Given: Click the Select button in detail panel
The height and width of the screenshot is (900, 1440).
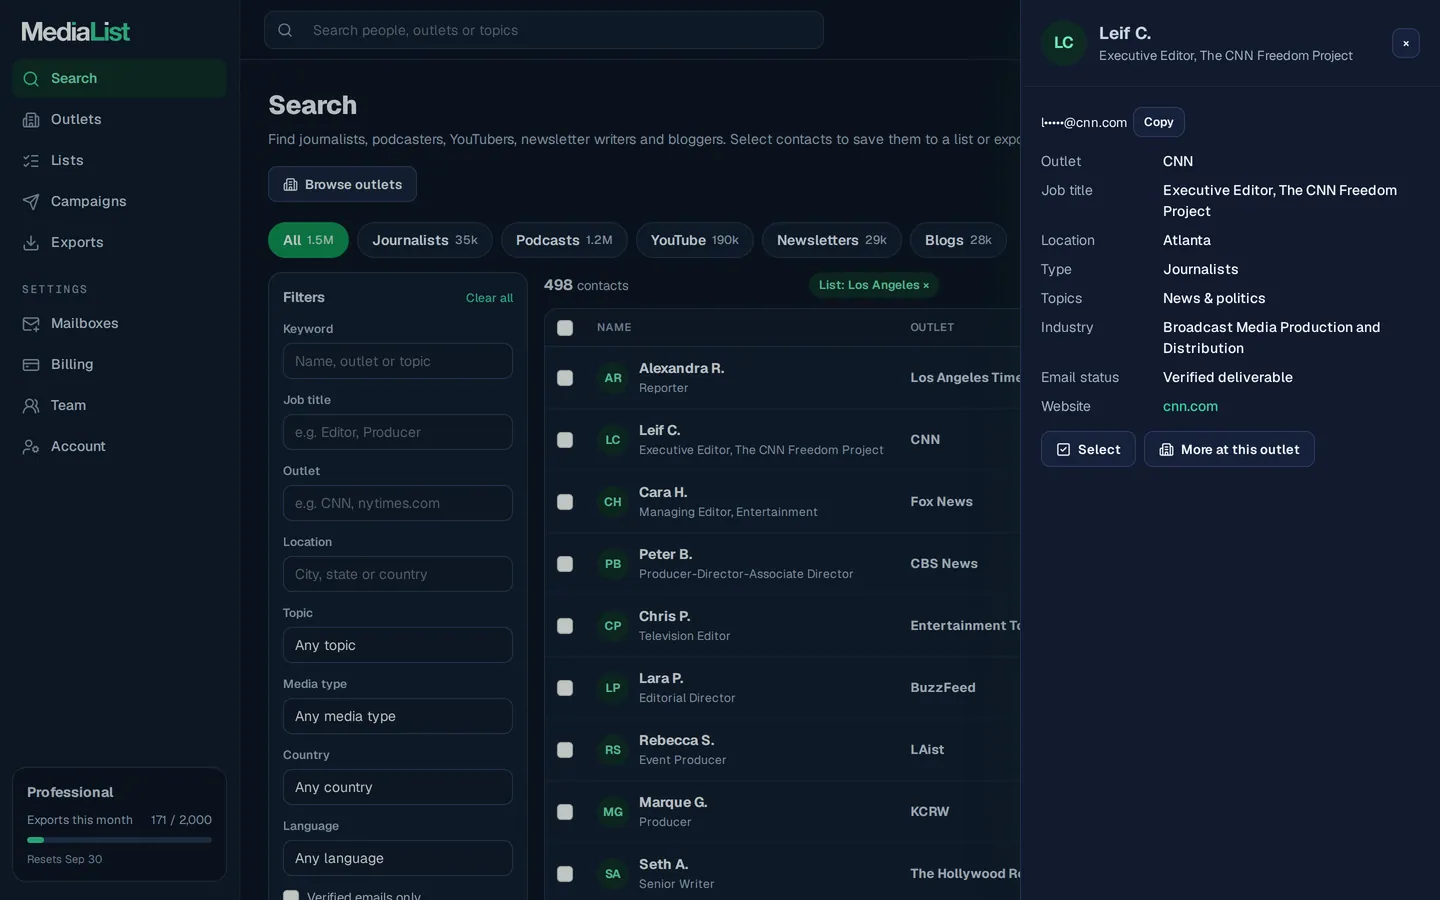Looking at the screenshot, I should [1088, 449].
